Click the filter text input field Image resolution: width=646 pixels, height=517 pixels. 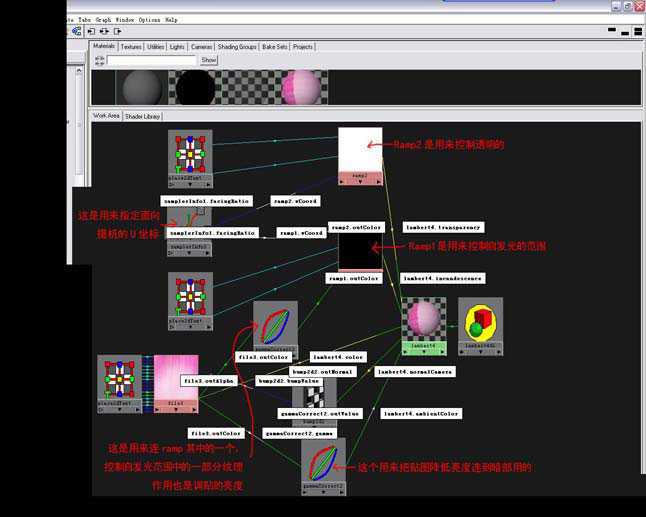pos(152,60)
